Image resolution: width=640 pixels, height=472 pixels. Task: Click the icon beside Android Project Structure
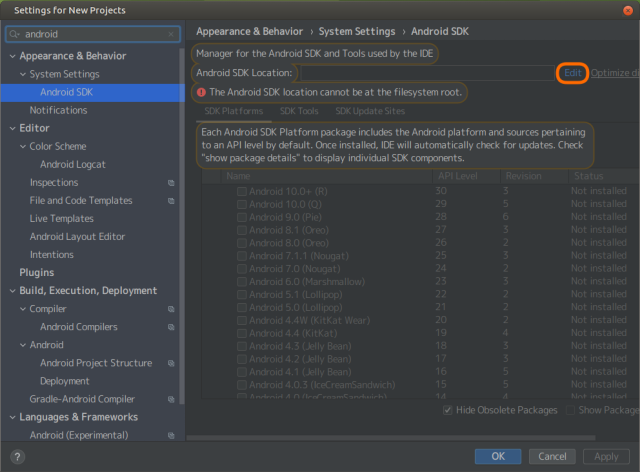171,363
